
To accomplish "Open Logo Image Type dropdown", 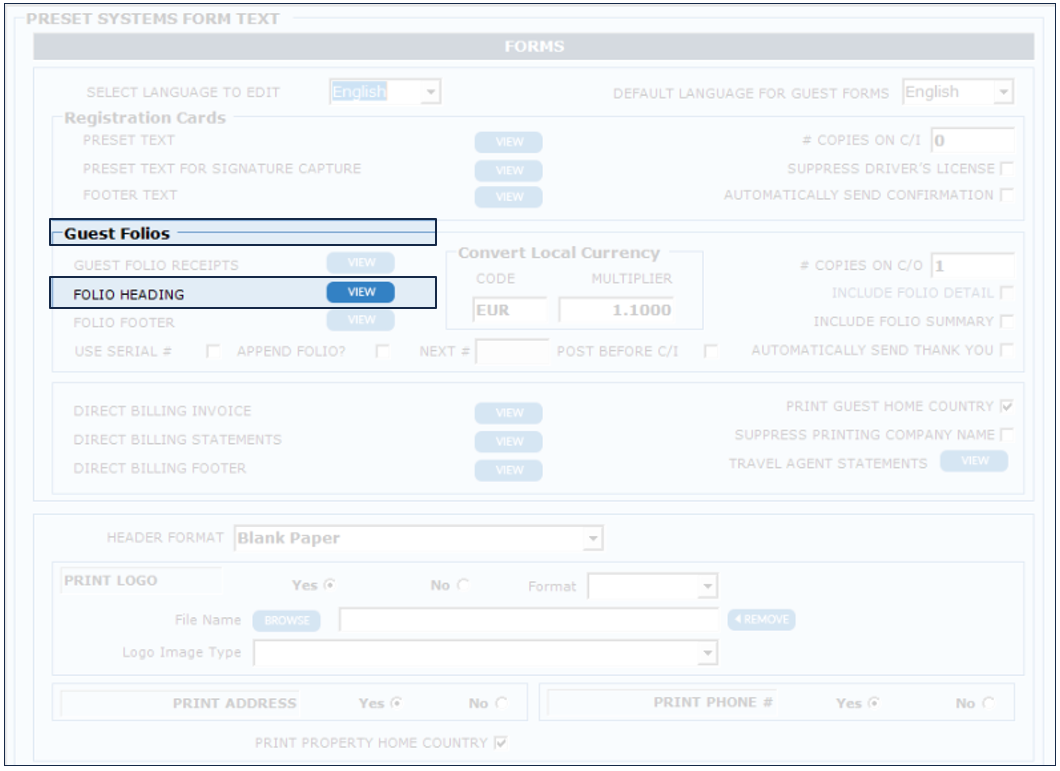I will click(707, 653).
